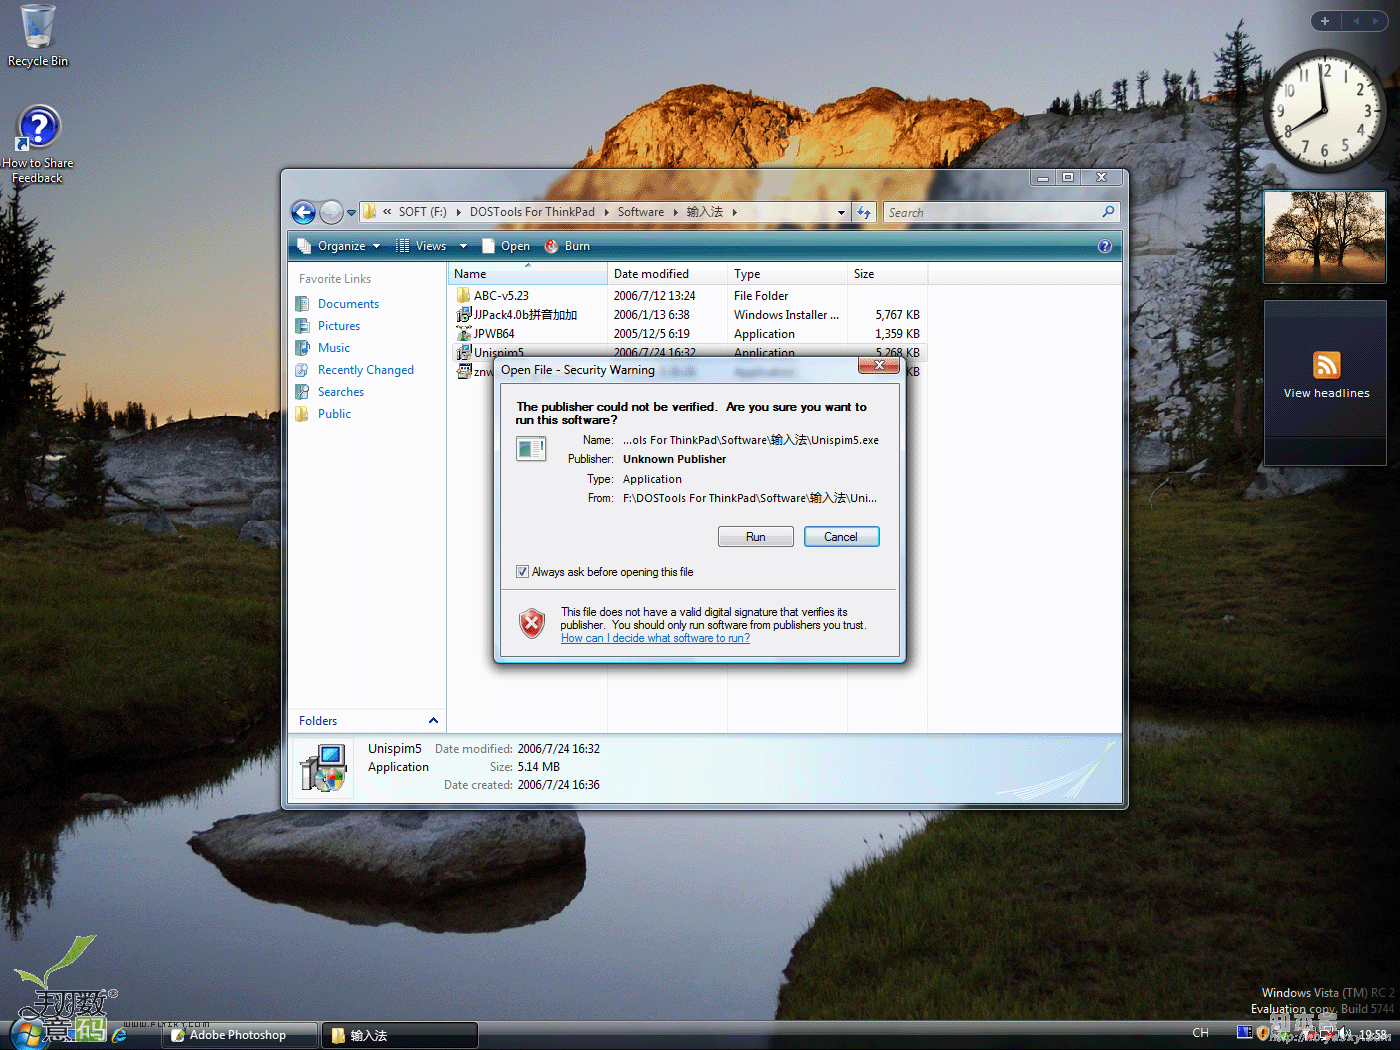Go back with the Explorer Back arrow
This screenshot has height=1050, width=1400.
303,212
